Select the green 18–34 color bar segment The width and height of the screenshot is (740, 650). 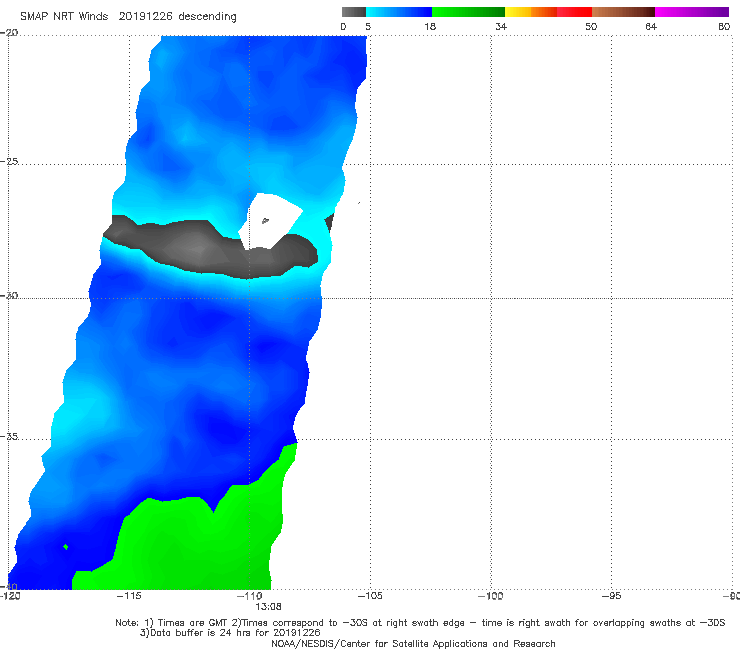click(468, 12)
